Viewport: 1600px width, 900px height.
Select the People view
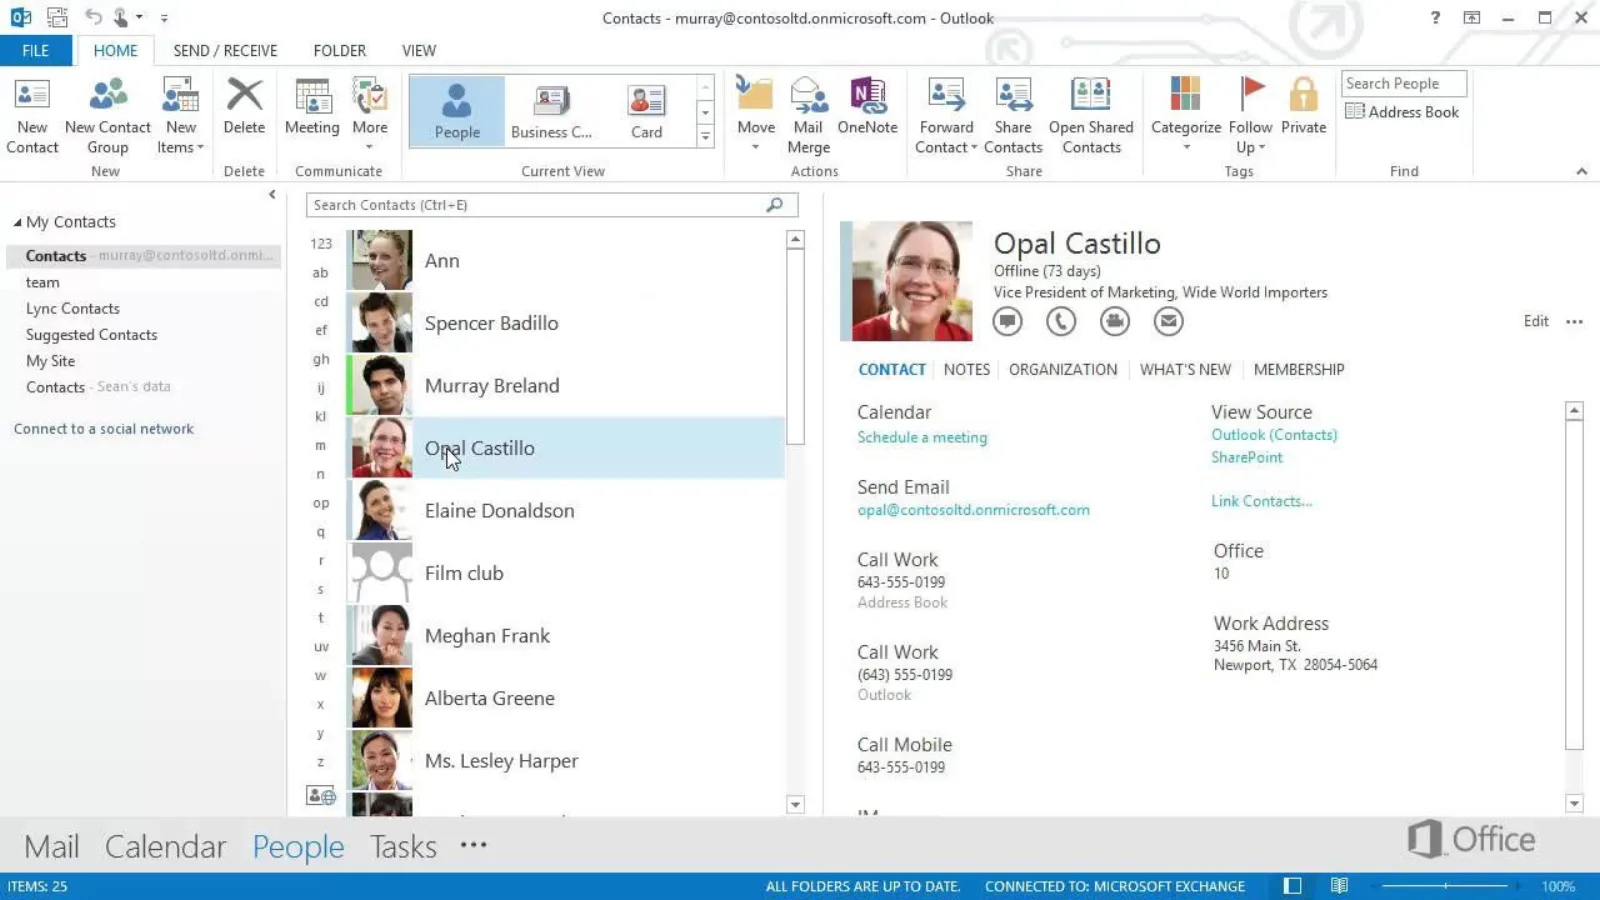pyautogui.click(x=457, y=111)
